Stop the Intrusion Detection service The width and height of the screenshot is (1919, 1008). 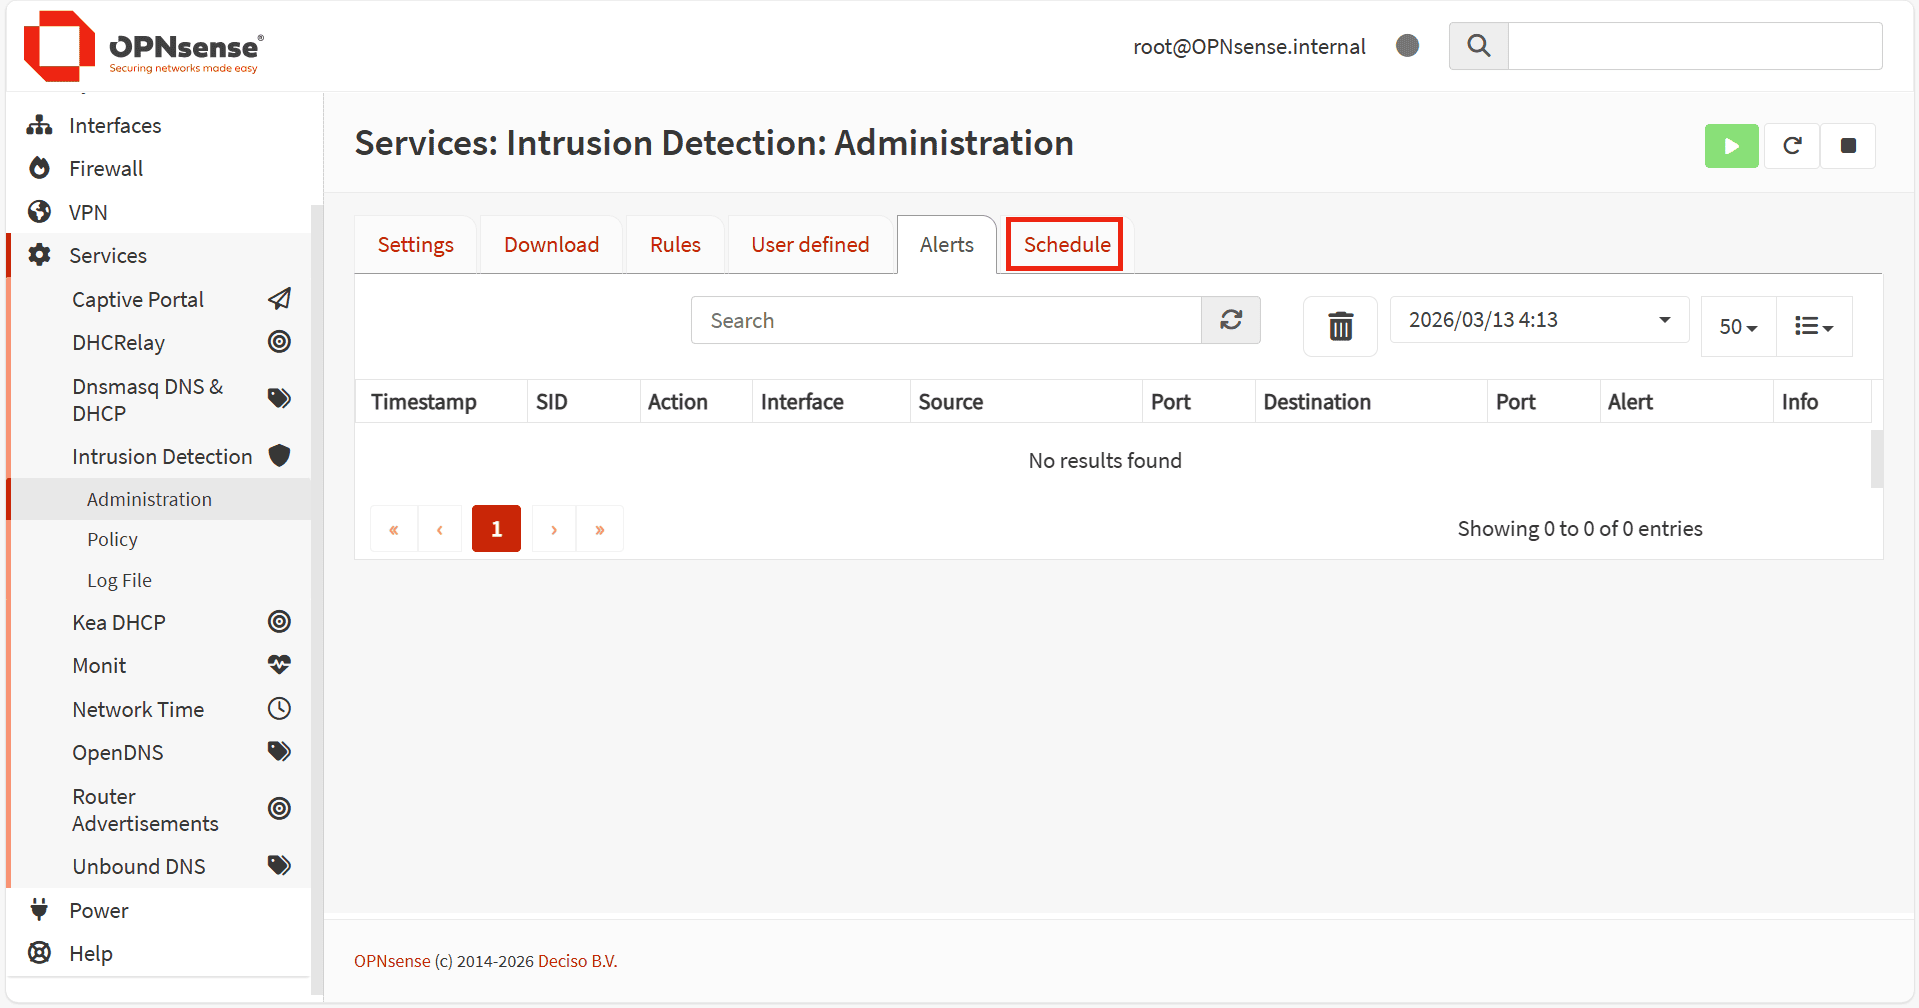pyautogui.click(x=1847, y=146)
